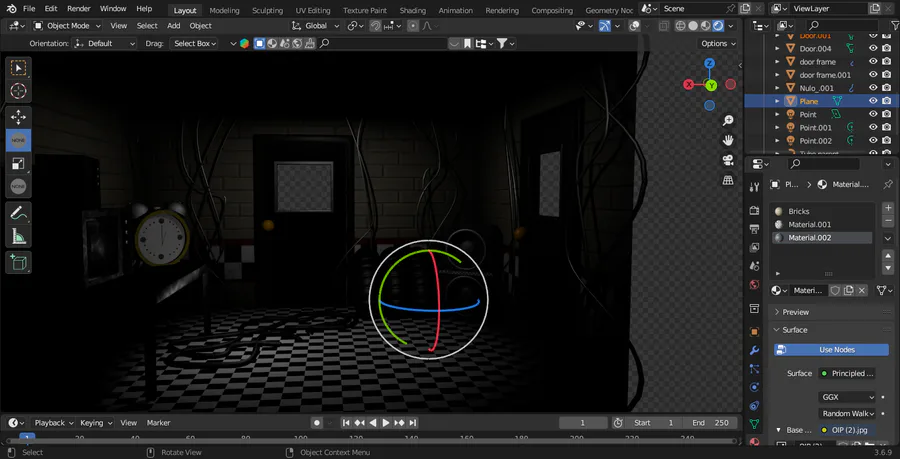Remove material slot with minus button
This screenshot has height=459, width=900.
888,220
